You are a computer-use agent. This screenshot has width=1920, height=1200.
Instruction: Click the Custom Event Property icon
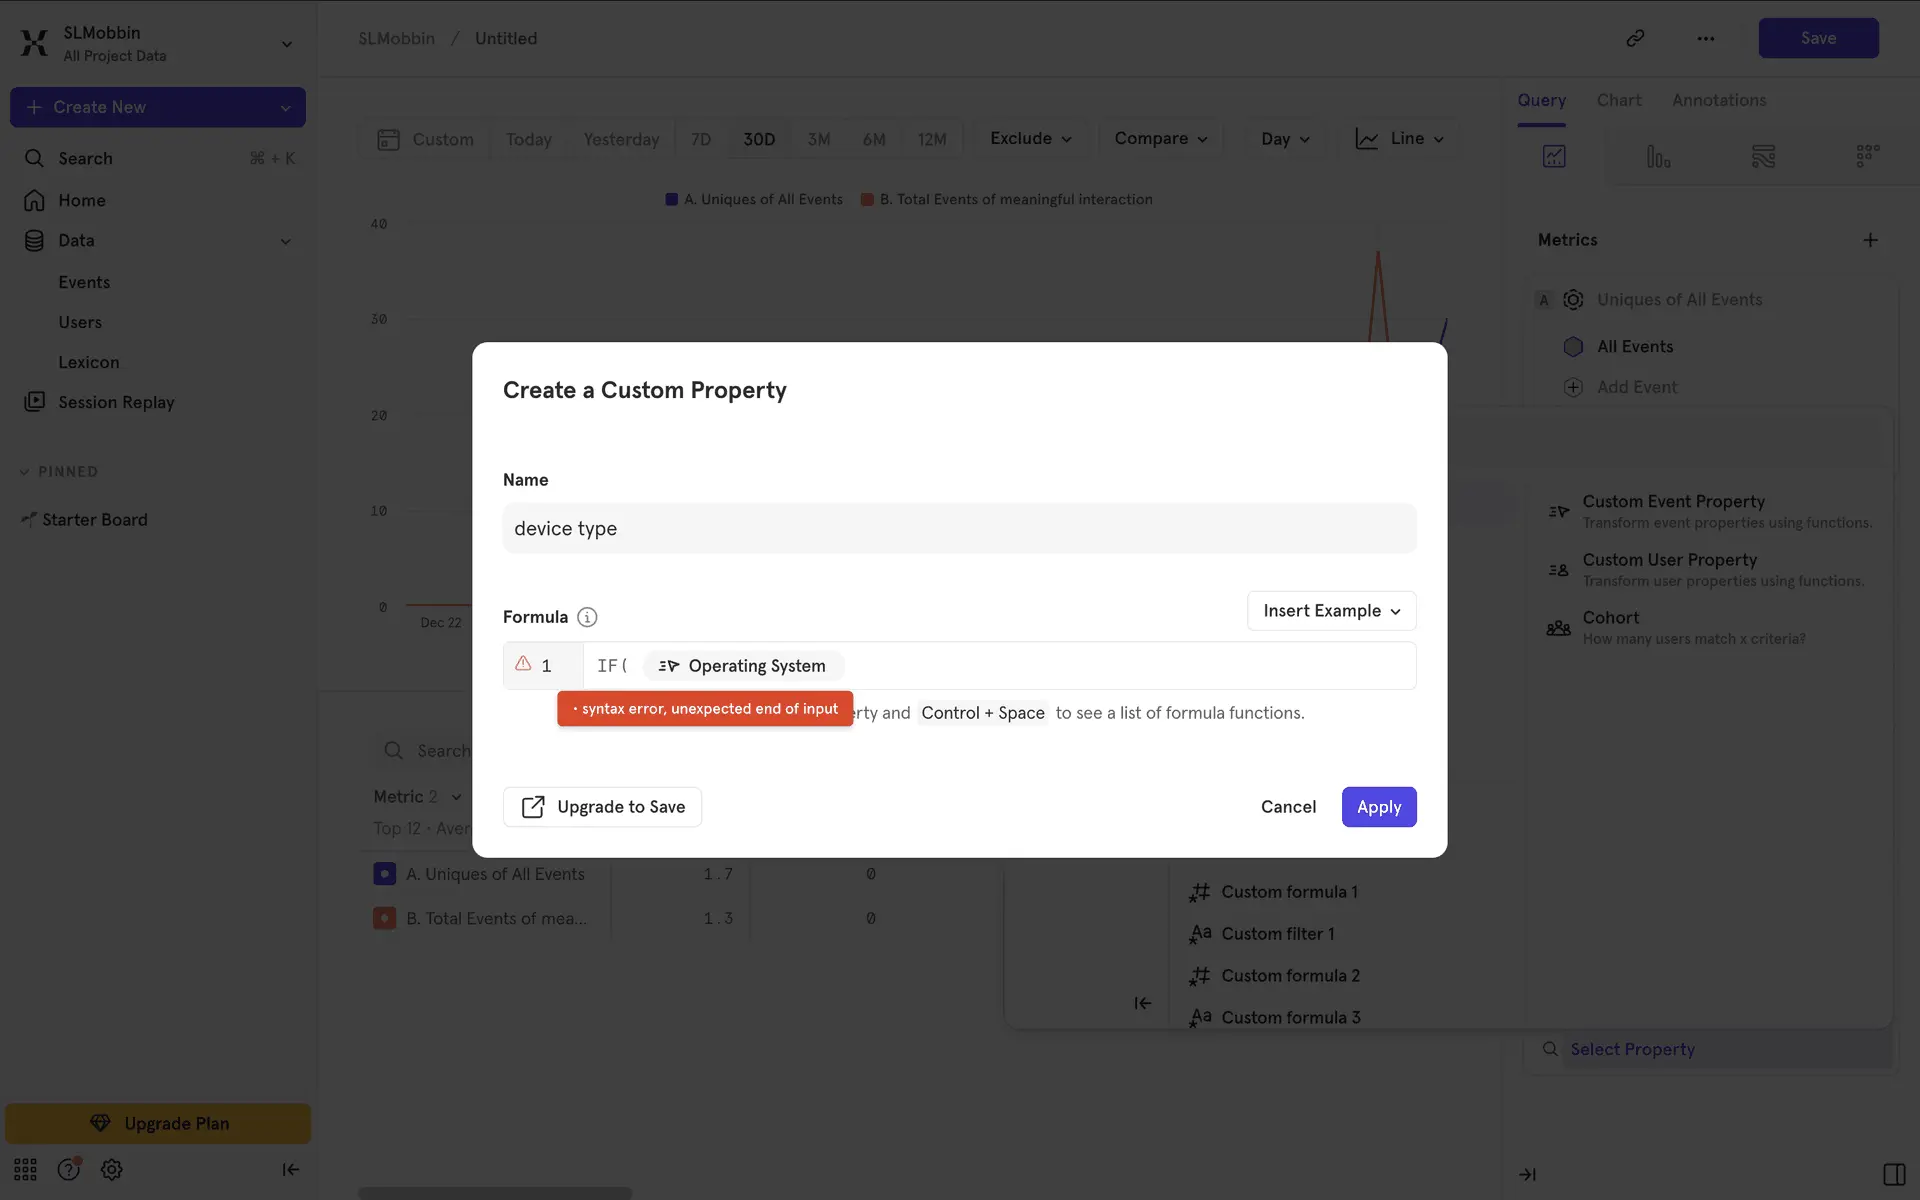[x=1558, y=511]
